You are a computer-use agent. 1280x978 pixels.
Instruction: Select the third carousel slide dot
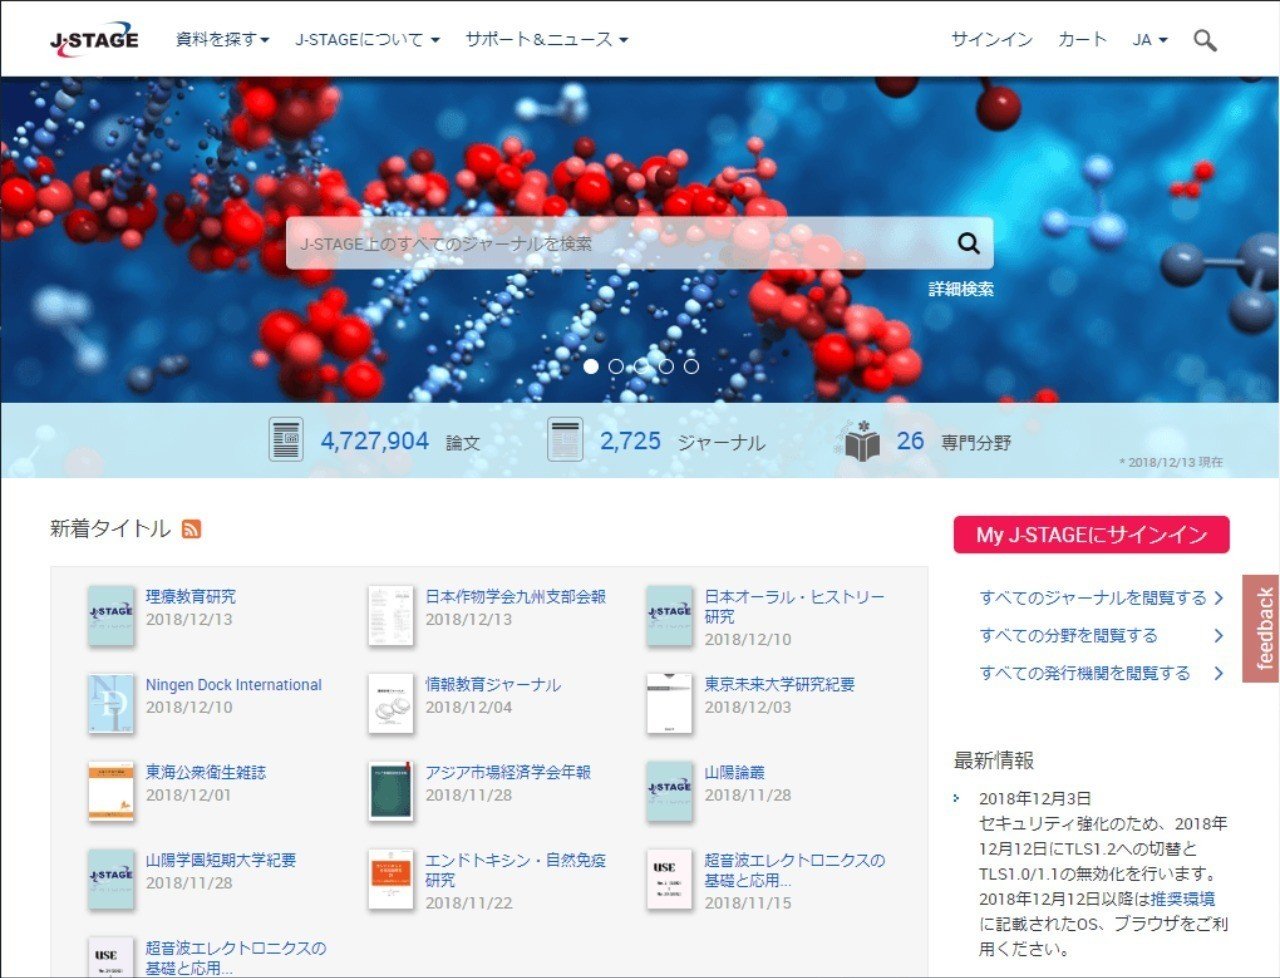click(x=641, y=366)
